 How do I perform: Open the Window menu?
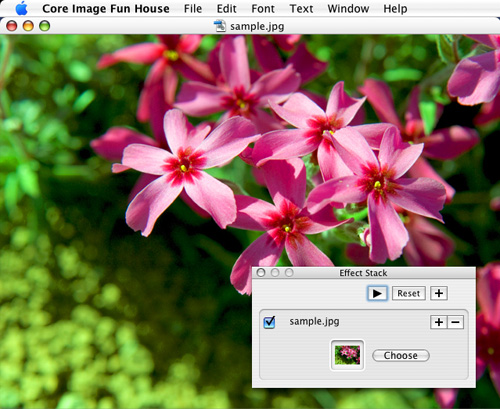[348, 8]
